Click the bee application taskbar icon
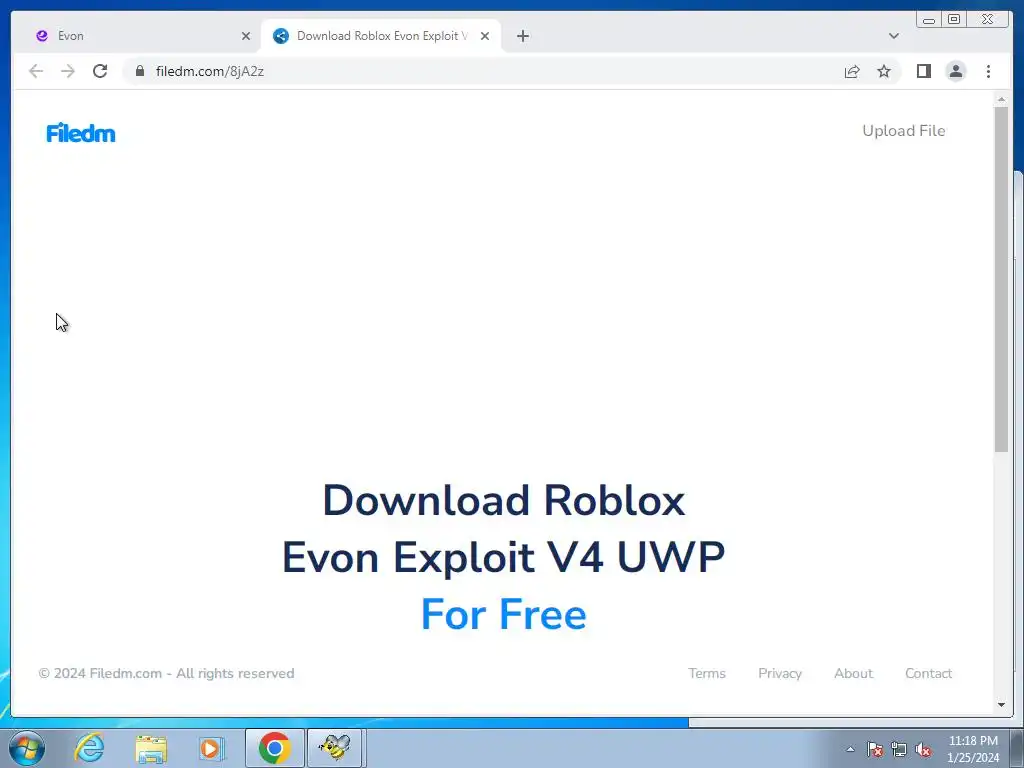This screenshot has height=768, width=1024. [x=334, y=748]
